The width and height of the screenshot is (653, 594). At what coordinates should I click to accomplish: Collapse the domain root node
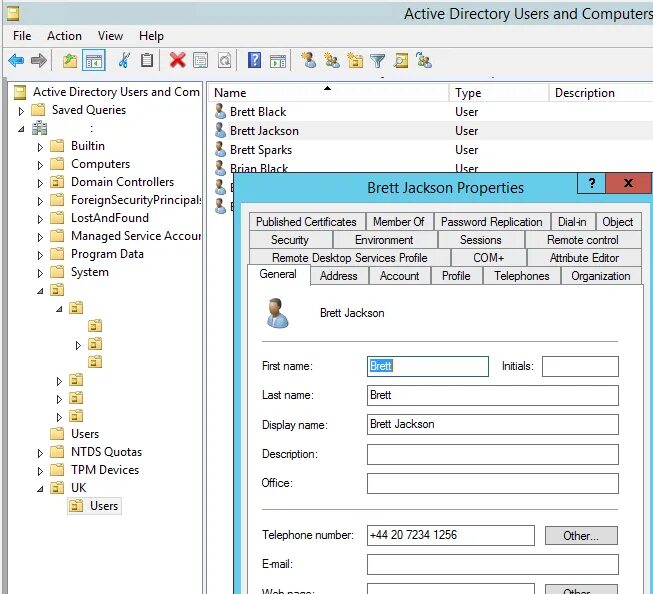(21, 129)
